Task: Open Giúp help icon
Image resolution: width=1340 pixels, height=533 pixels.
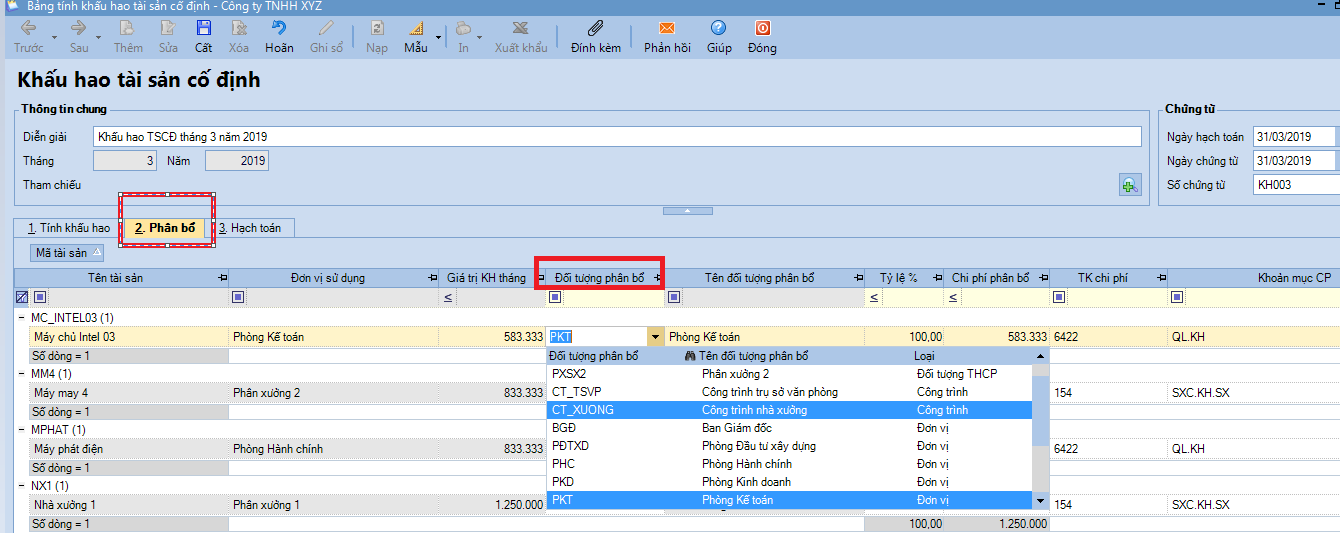Action: (718, 28)
